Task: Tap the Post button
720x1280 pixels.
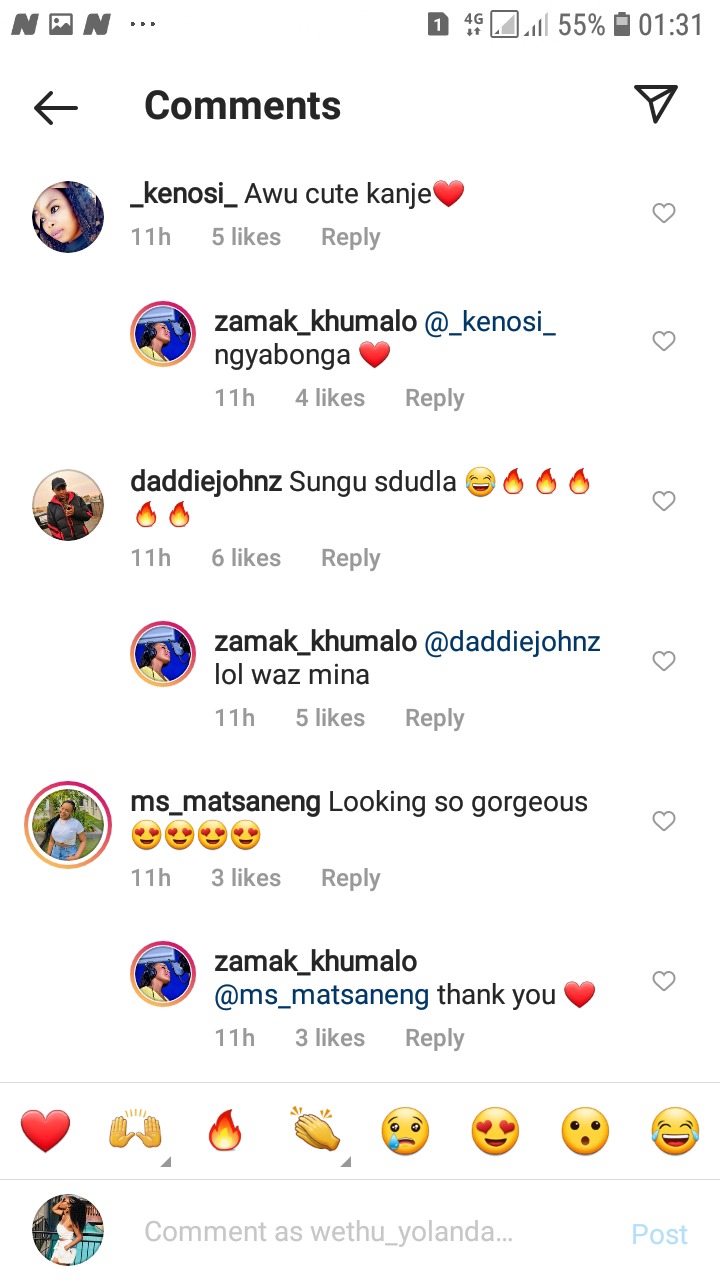Action: click(x=660, y=1234)
